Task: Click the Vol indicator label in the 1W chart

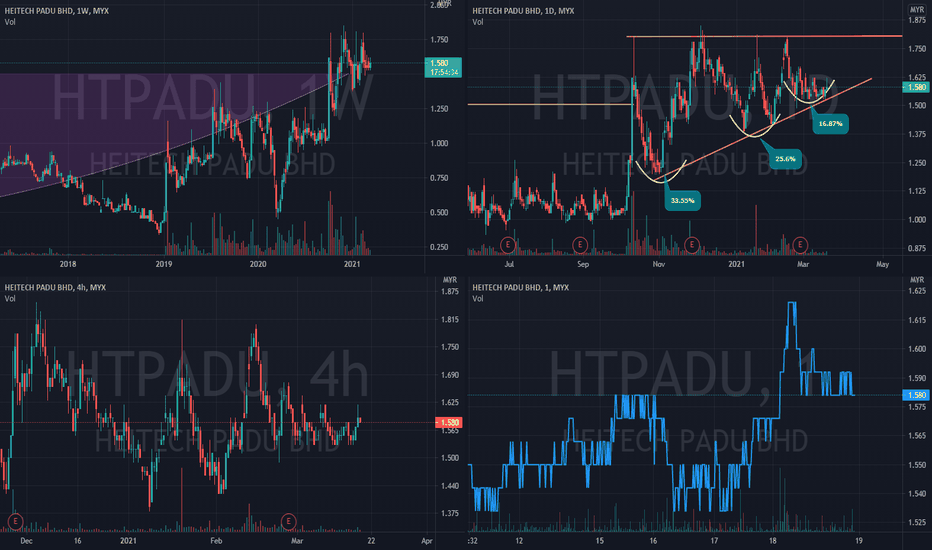Action: click(x=10, y=22)
